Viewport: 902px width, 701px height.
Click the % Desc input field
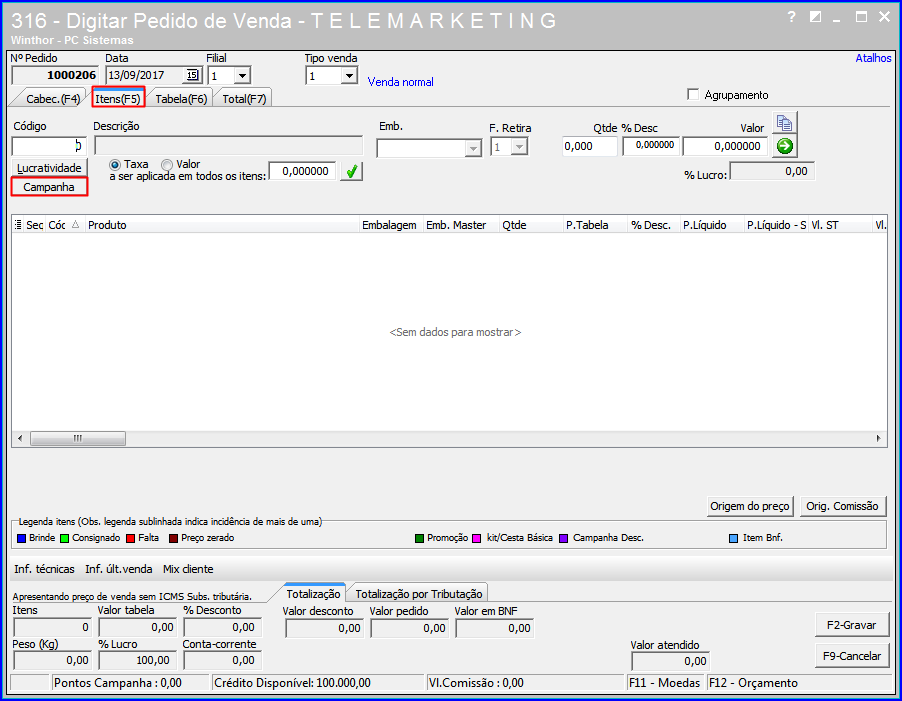tap(651, 146)
